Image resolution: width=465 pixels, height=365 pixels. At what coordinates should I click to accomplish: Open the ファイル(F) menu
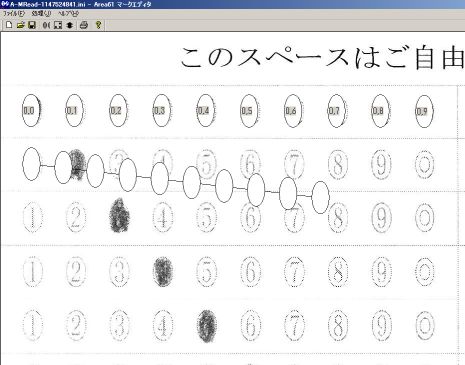click(x=14, y=14)
